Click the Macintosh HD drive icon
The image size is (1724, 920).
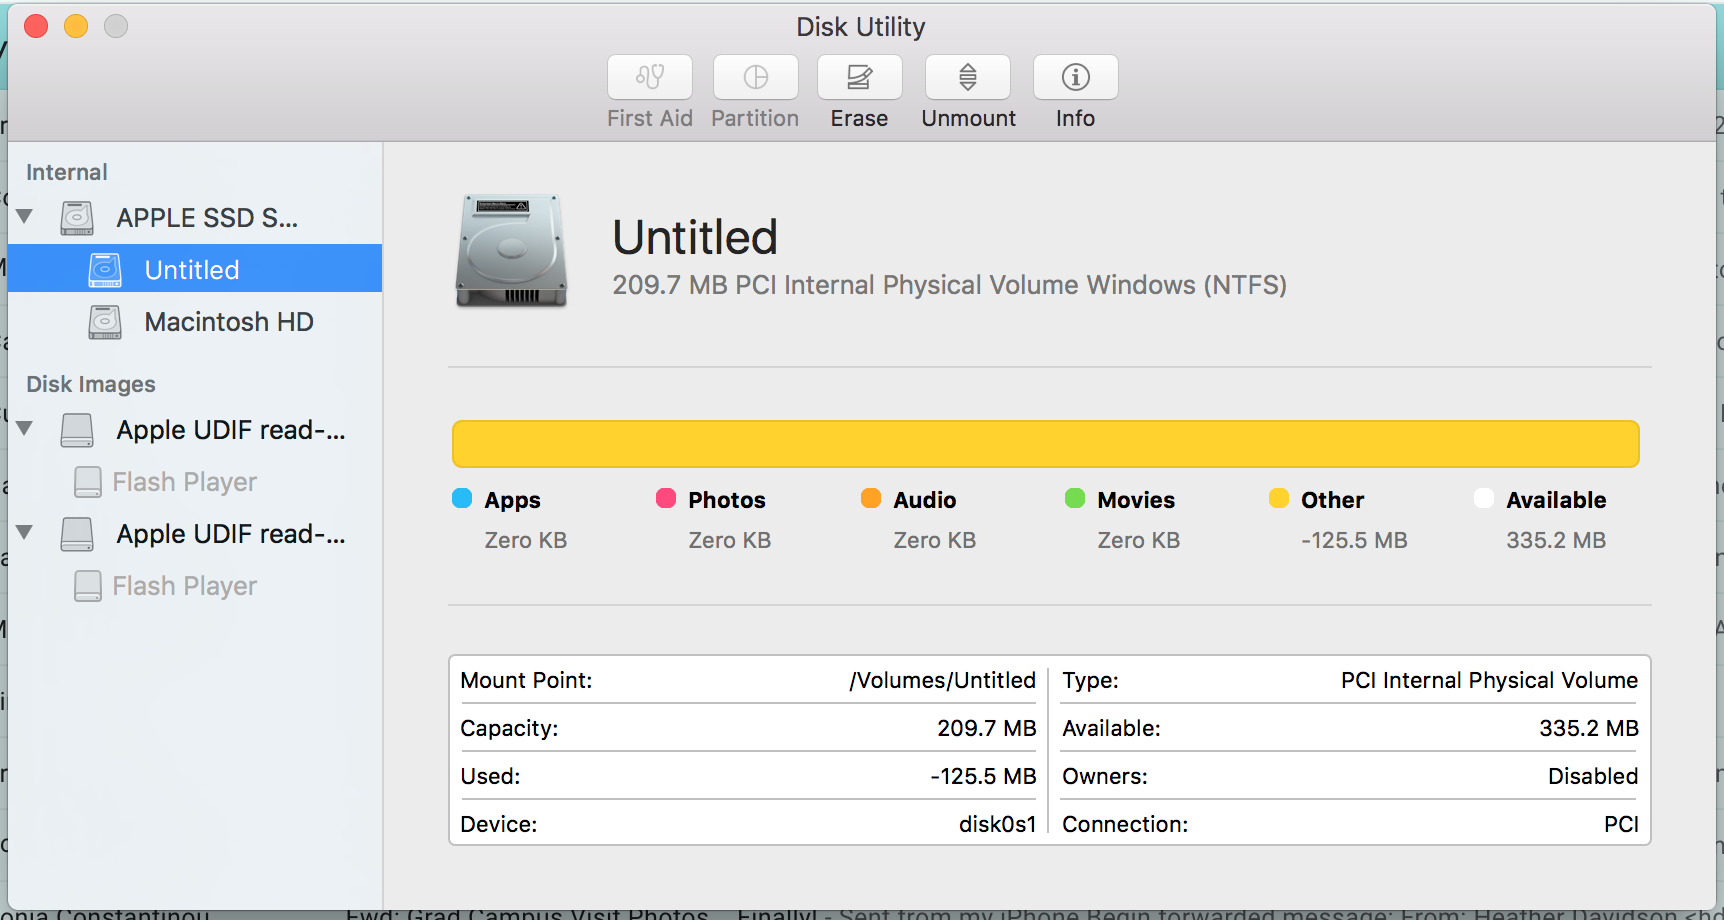103,322
